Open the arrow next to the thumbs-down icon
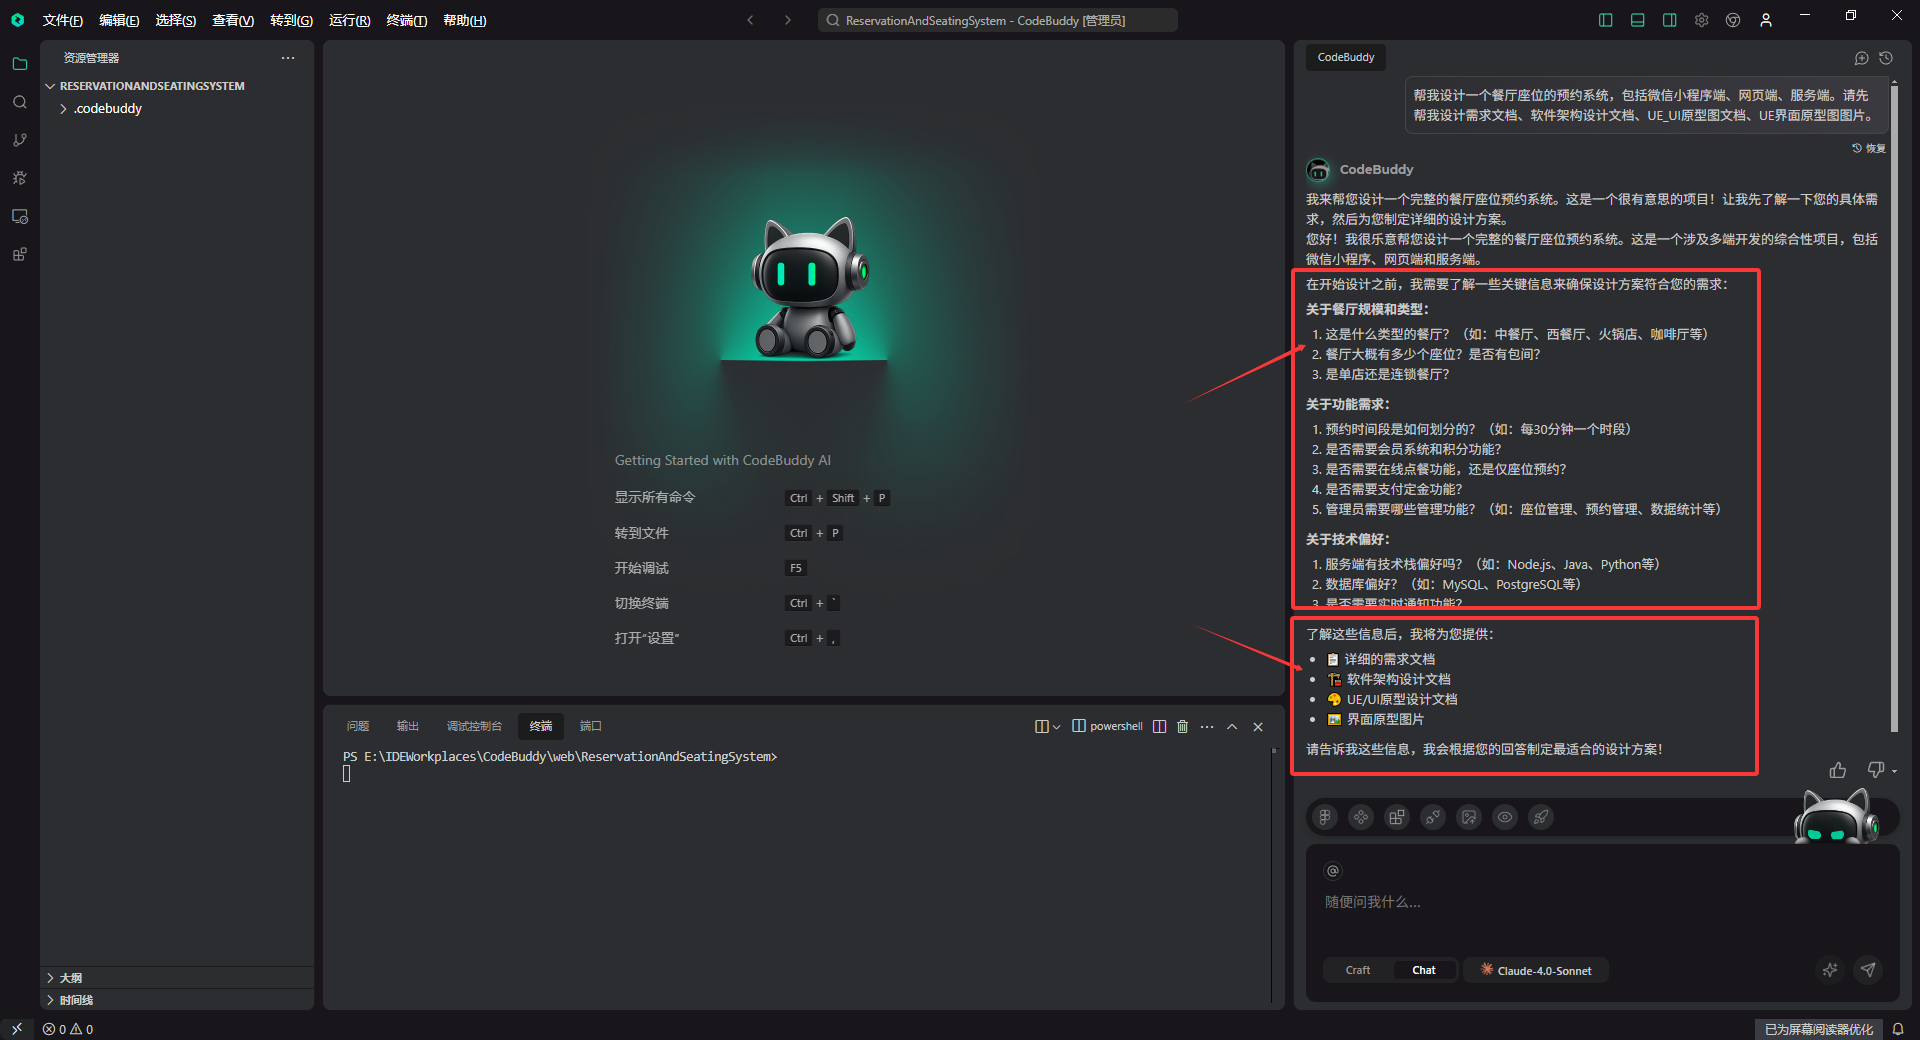 (x=1894, y=771)
